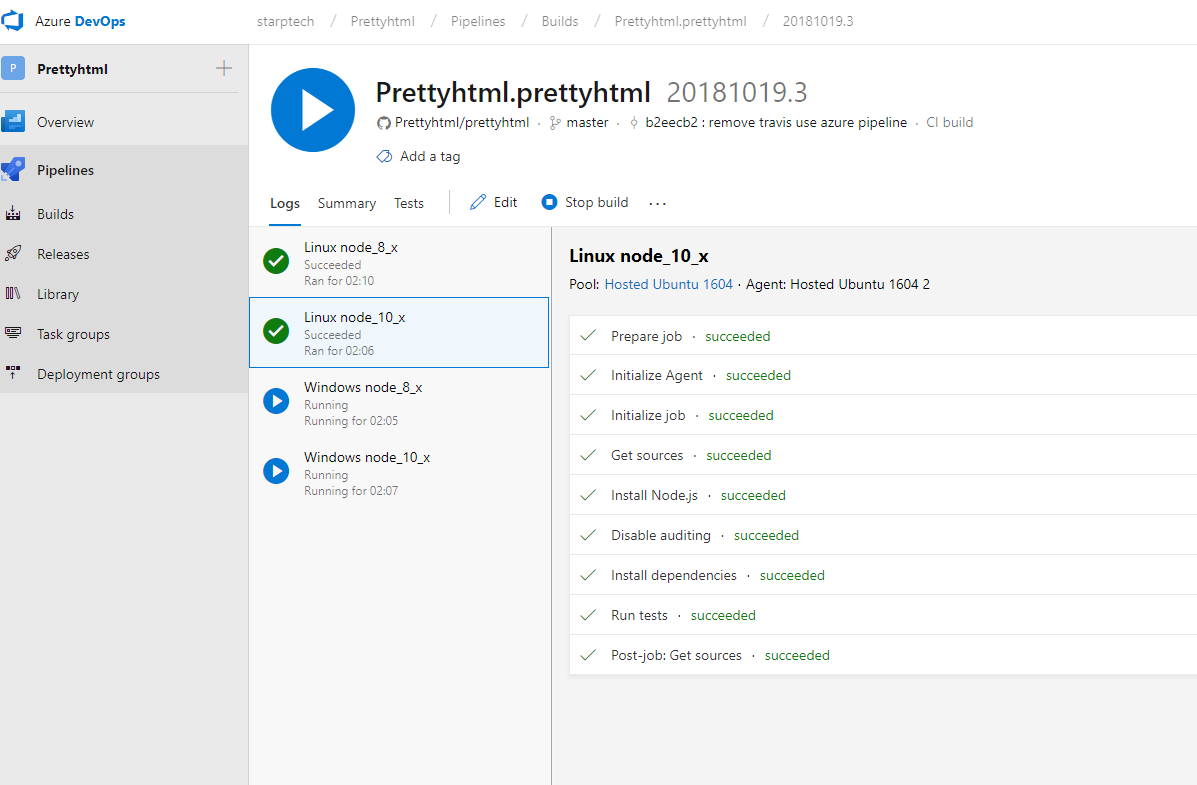Open the Prepare job step log
The width and height of the screenshot is (1197, 785).
pos(883,336)
